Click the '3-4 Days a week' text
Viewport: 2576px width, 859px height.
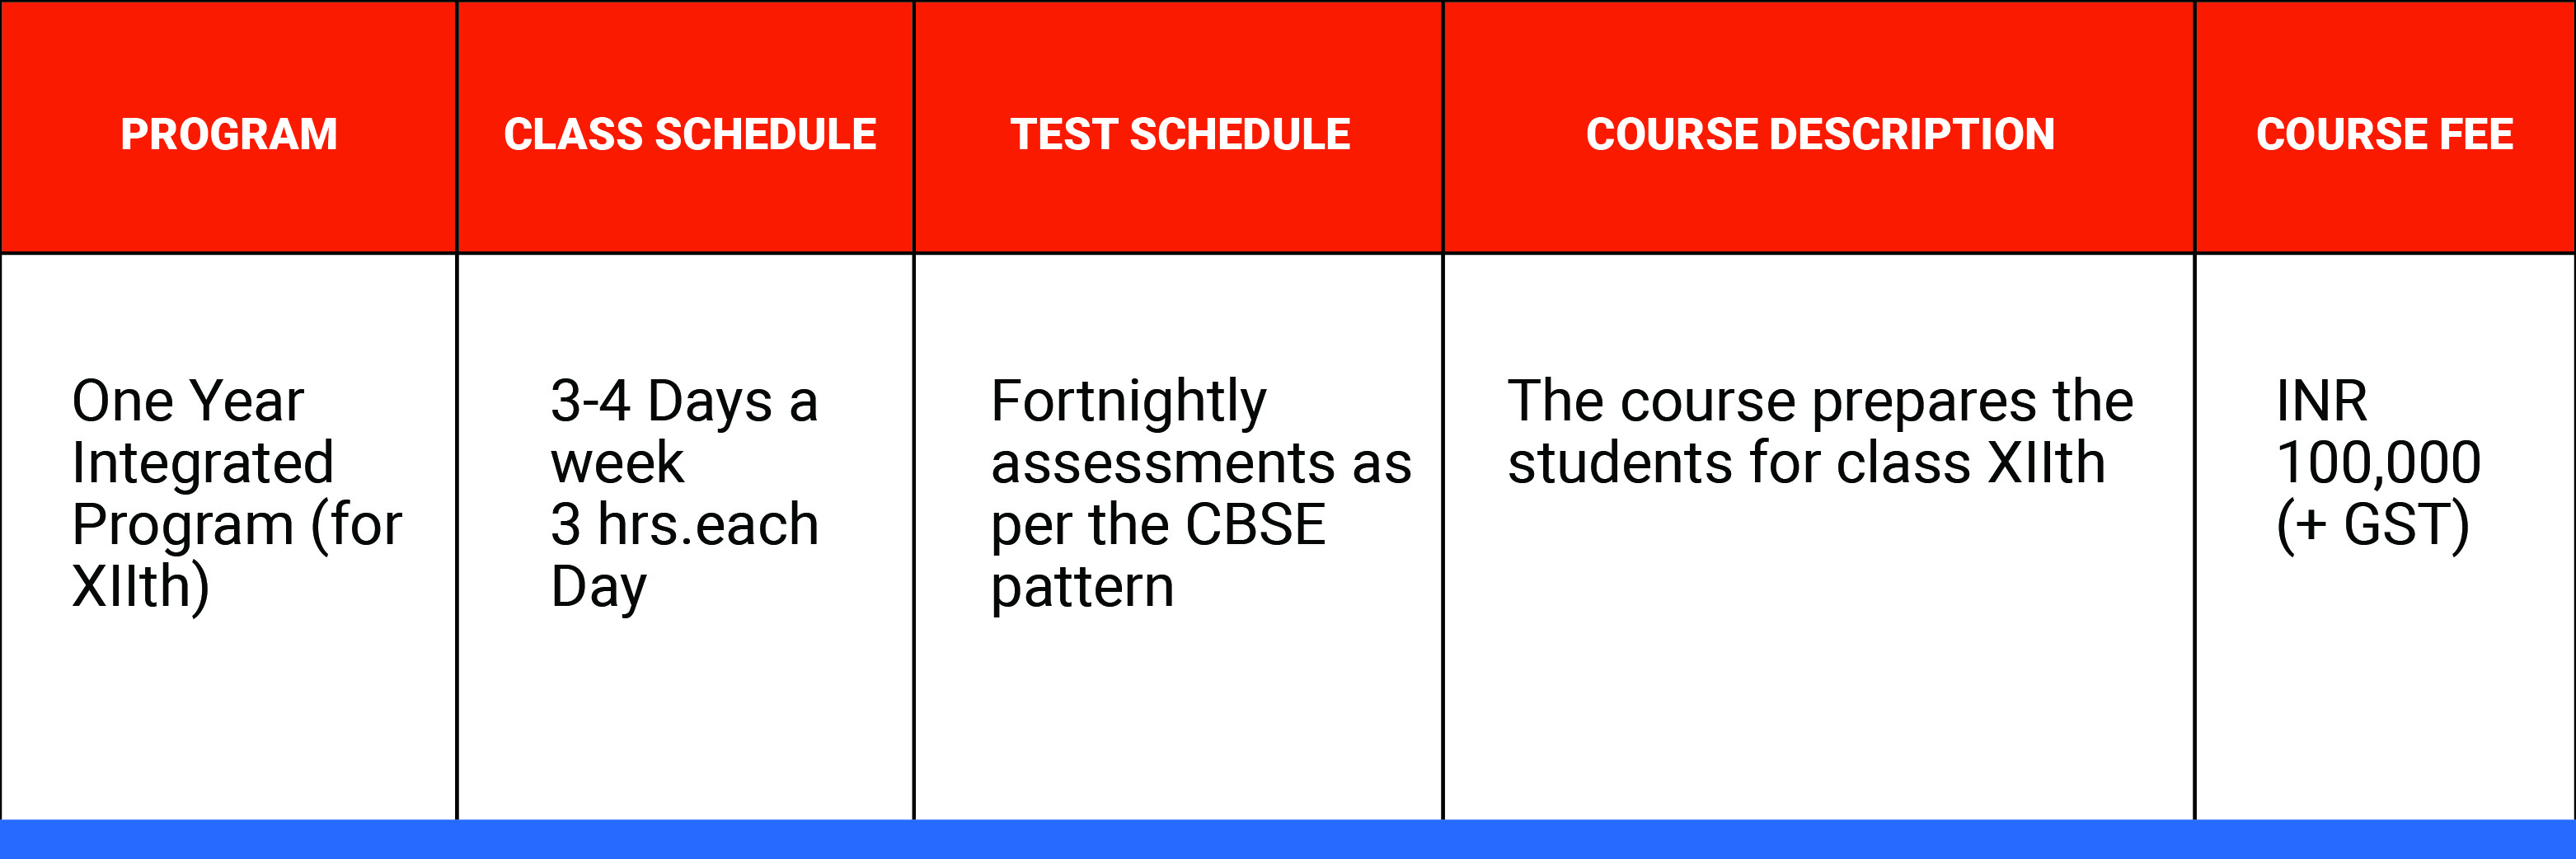(684, 431)
